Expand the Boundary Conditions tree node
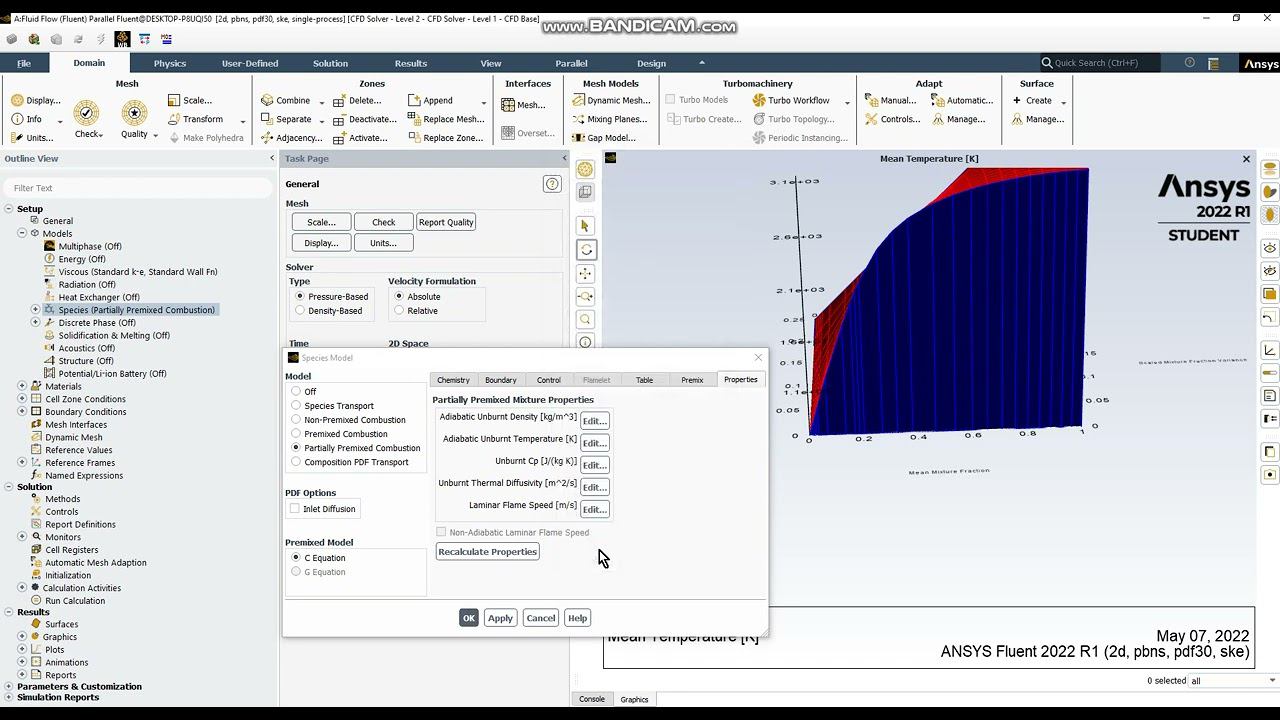The width and height of the screenshot is (1280, 720). pos(22,411)
